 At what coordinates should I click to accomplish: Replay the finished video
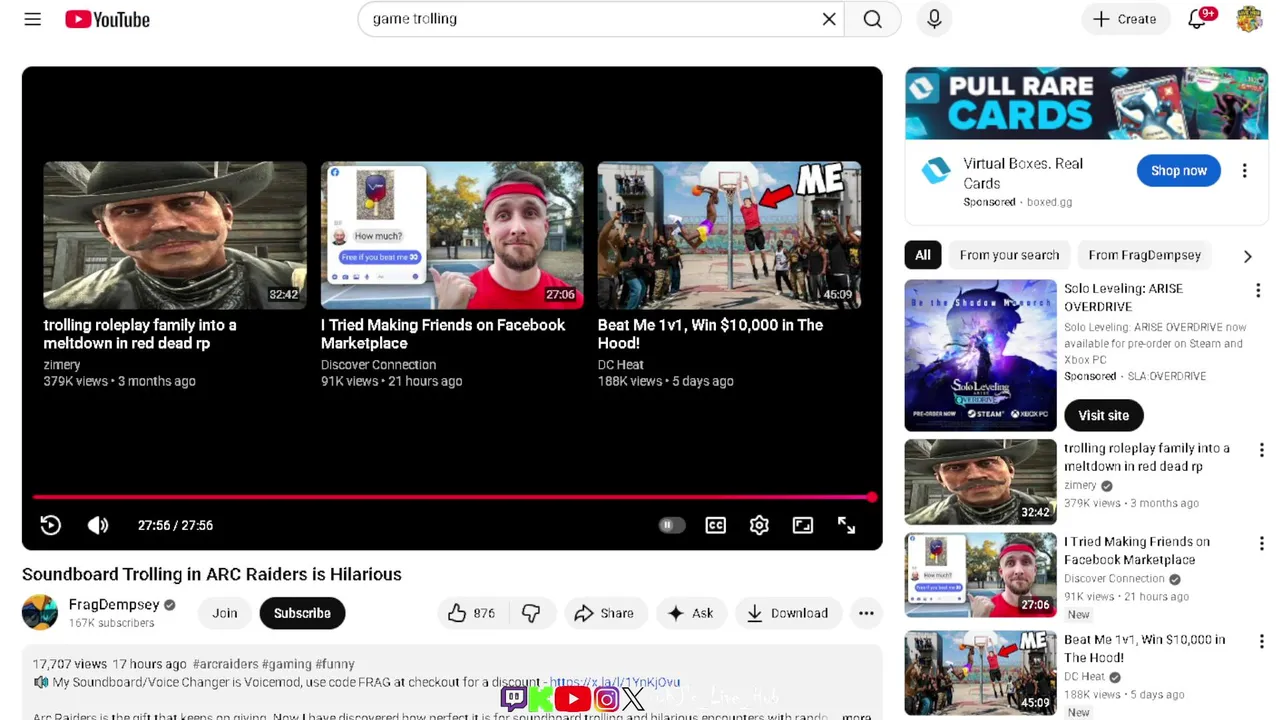point(50,525)
